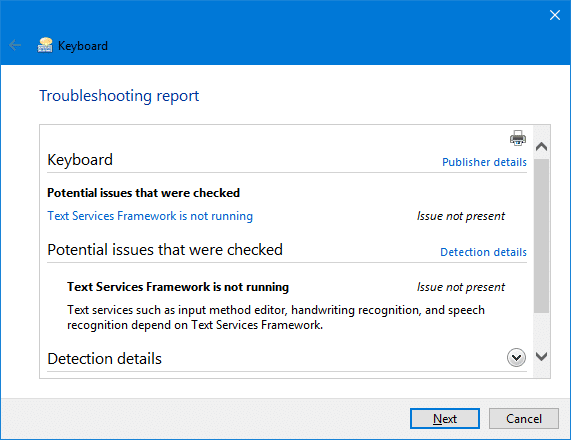Click the Detection details section heading

click(x=105, y=359)
